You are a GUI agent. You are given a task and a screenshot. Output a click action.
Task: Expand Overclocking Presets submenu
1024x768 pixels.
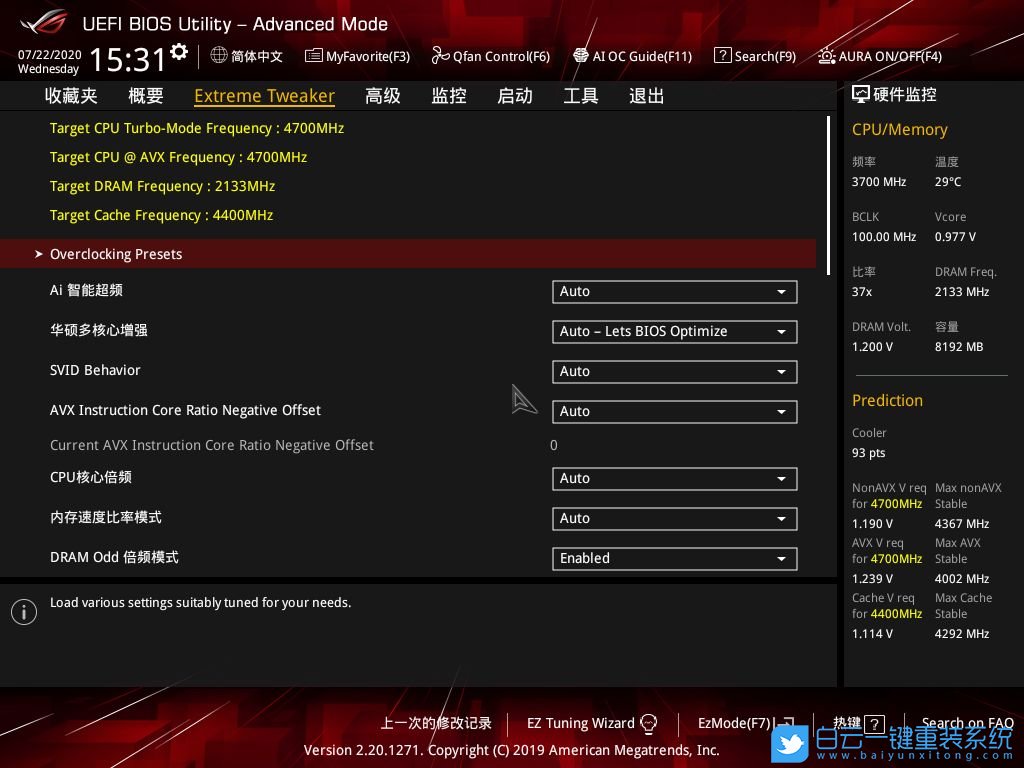(x=116, y=254)
